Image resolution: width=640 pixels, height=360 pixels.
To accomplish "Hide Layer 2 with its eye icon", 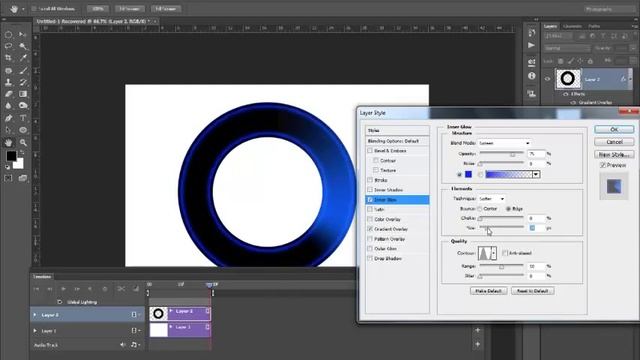I will pyautogui.click(x=548, y=79).
